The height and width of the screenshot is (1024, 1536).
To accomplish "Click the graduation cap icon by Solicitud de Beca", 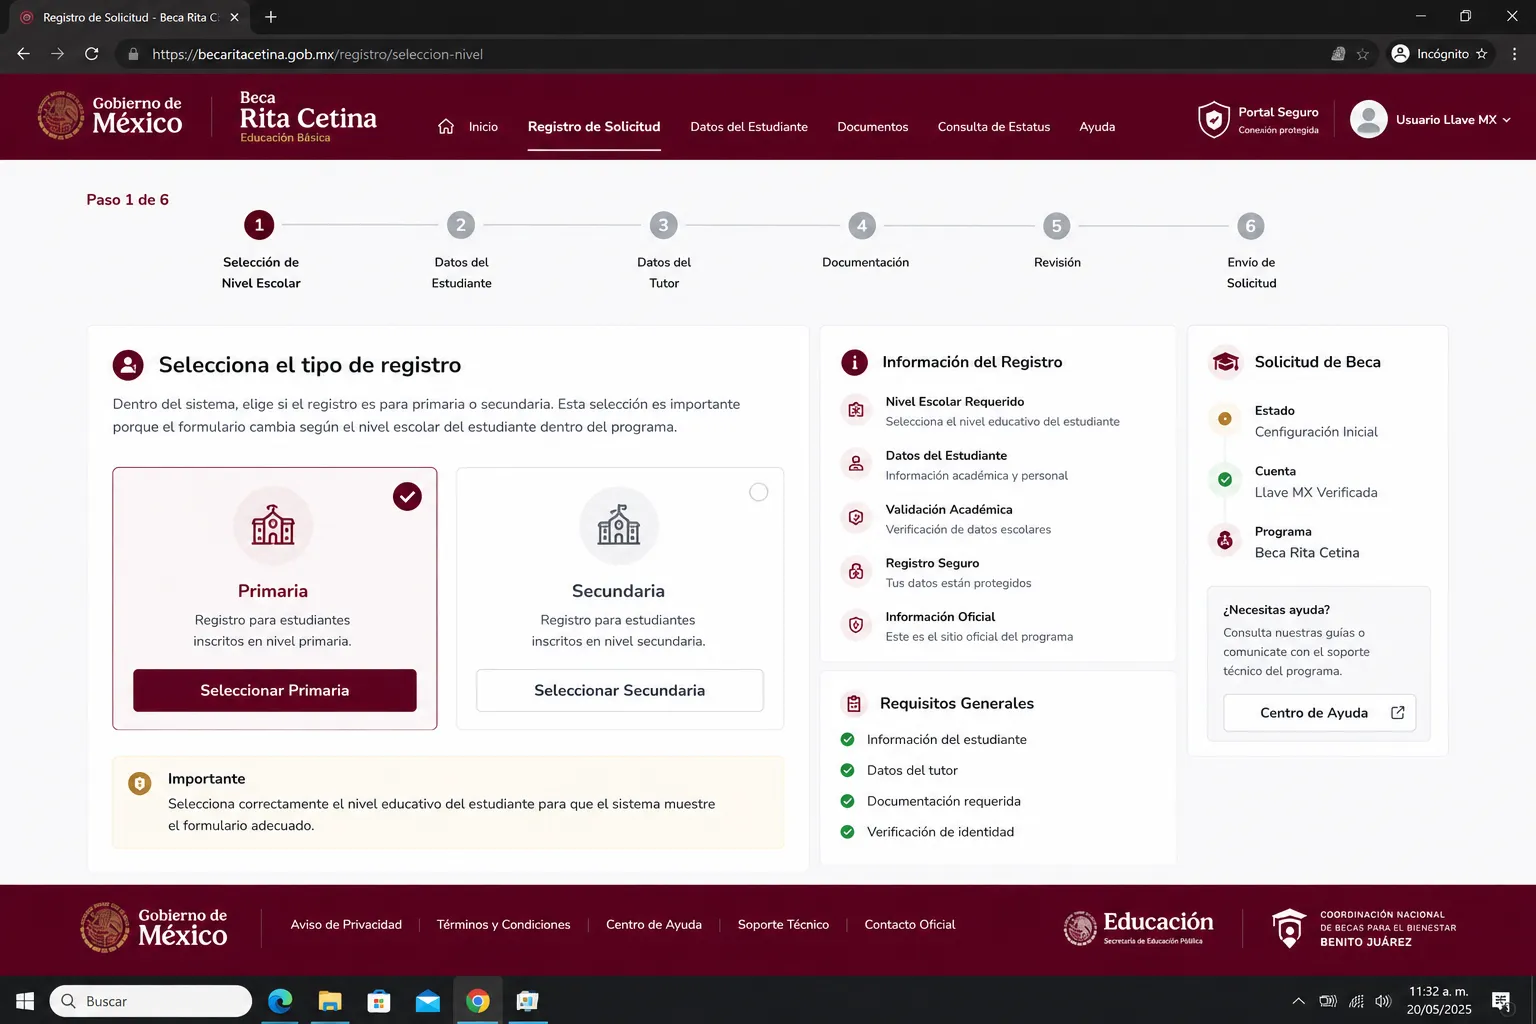I will click(1226, 362).
